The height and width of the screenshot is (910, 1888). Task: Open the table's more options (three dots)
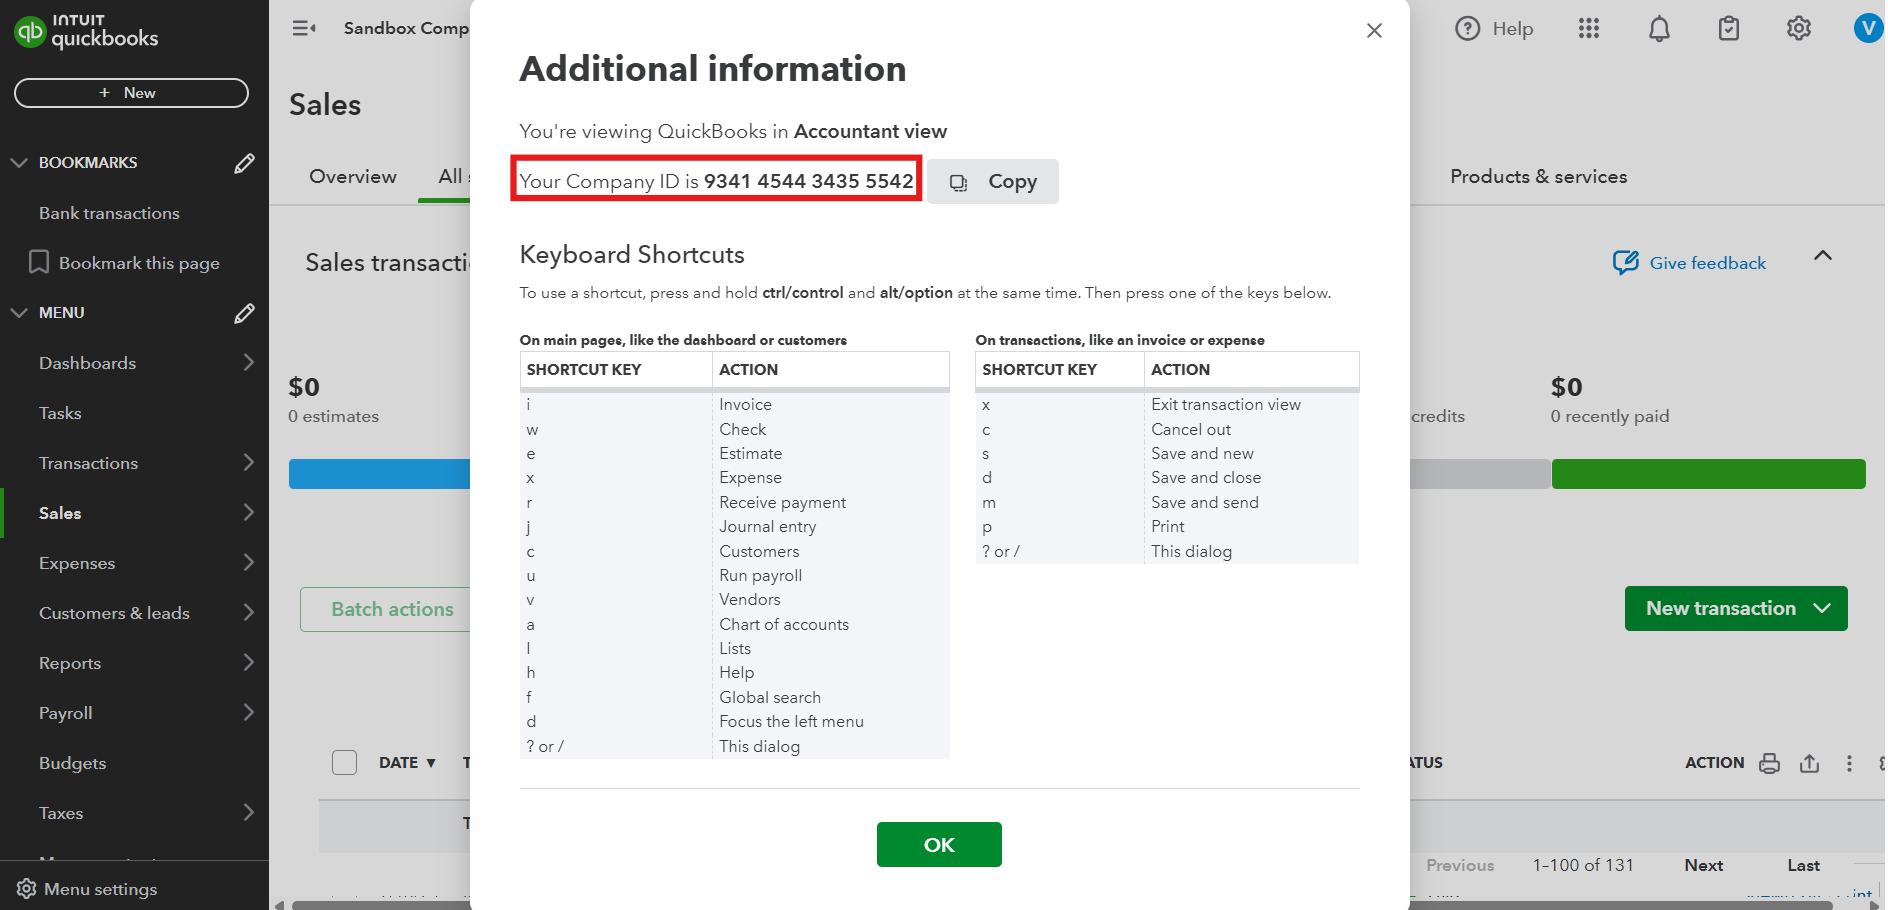click(1849, 763)
